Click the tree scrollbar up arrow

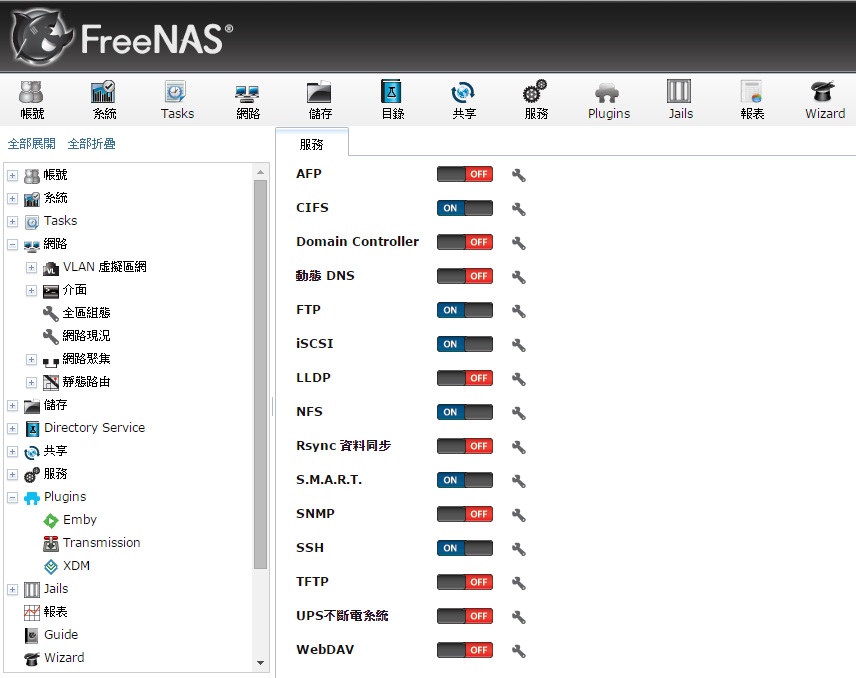point(260,172)
